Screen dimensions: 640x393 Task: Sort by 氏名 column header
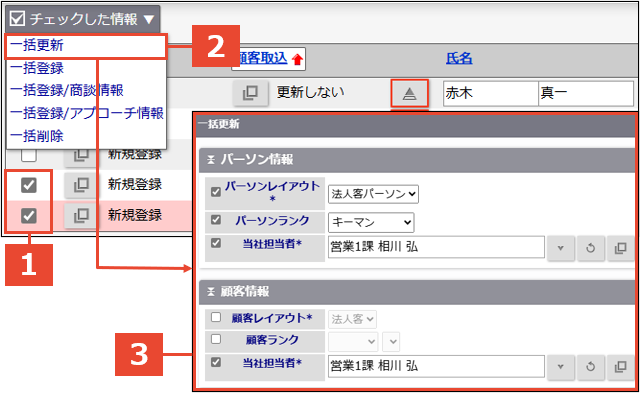pyautogui.click(x=459, y=58)
